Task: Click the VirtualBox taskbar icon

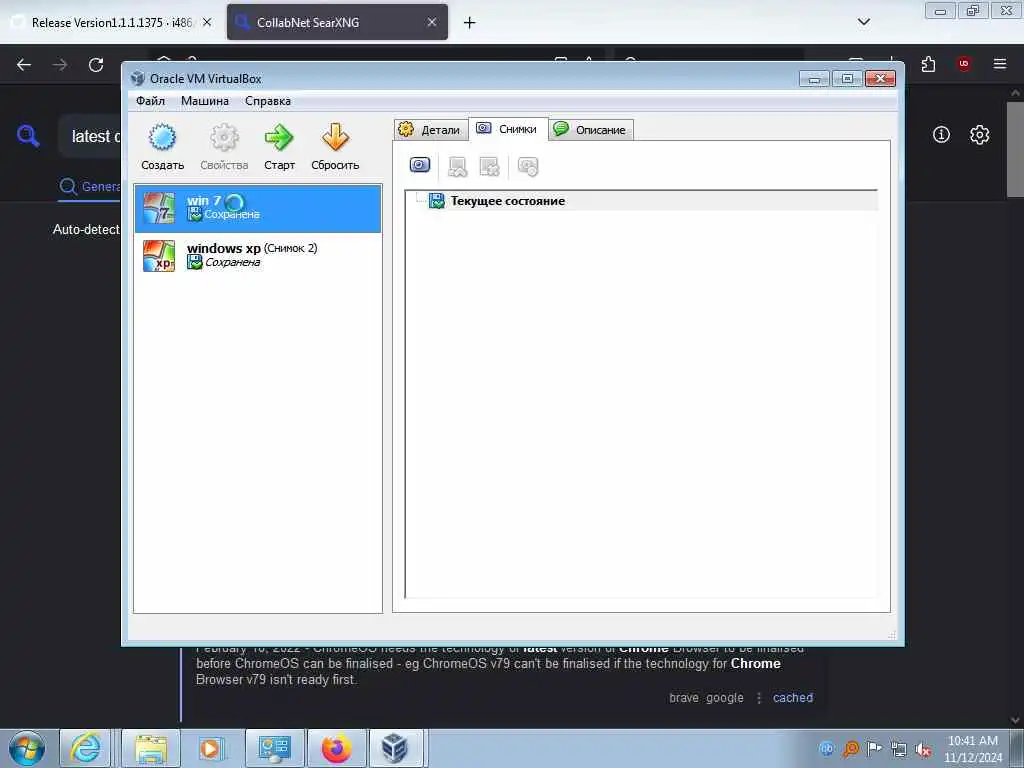Action: pyautogui.click(x=395, y=748)
